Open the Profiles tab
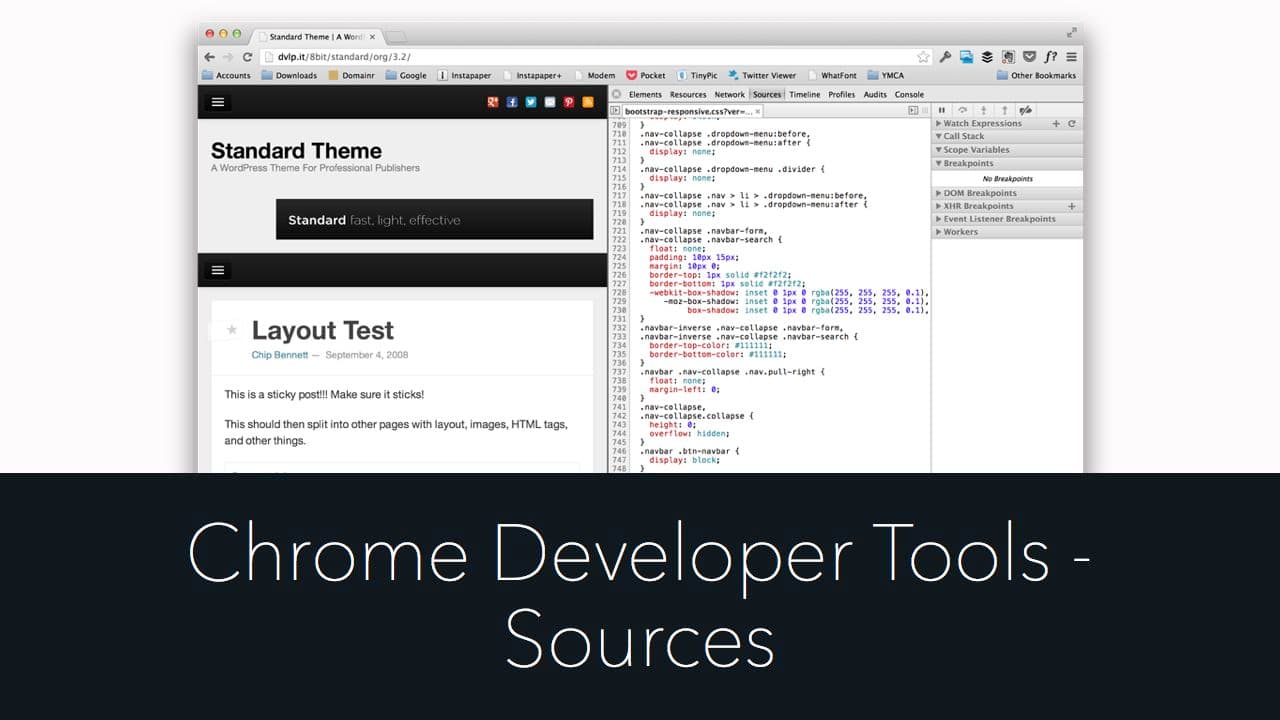Viewport: 1280px width, 720px height. click(842, 95)
